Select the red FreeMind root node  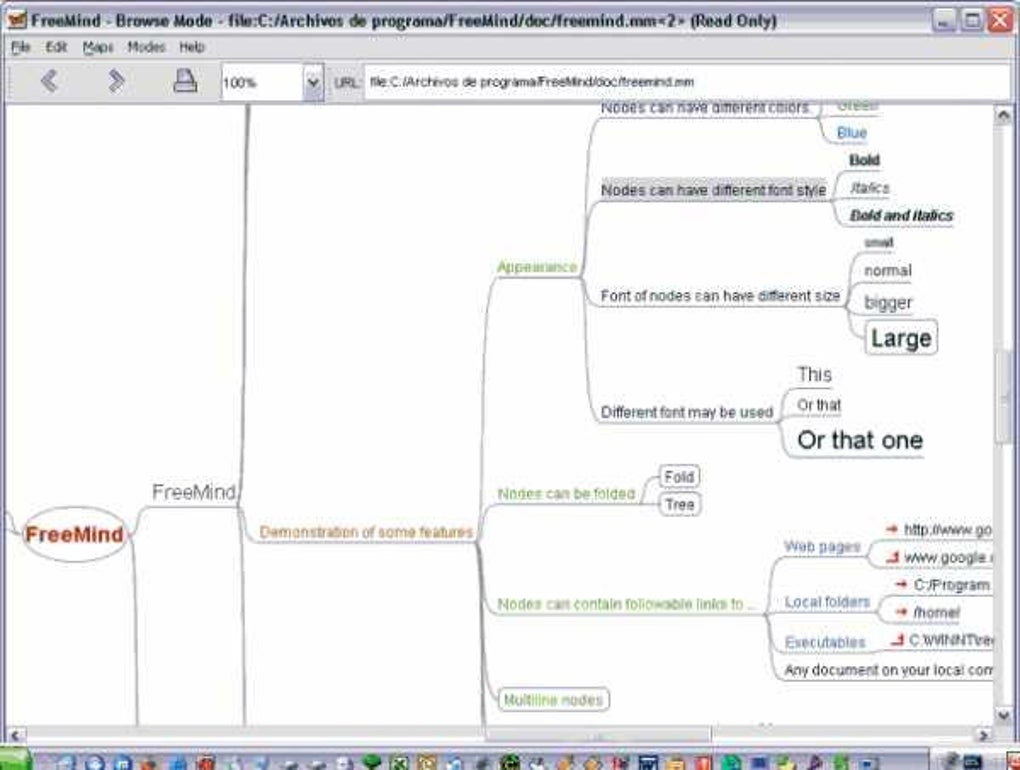coord(75,534)
